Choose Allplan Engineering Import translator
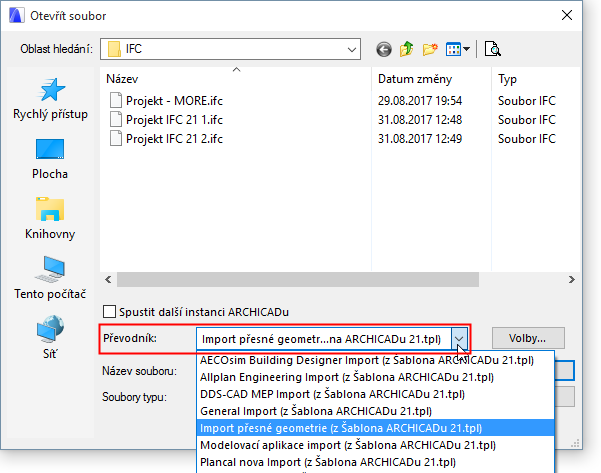 (x=375, y=377)
